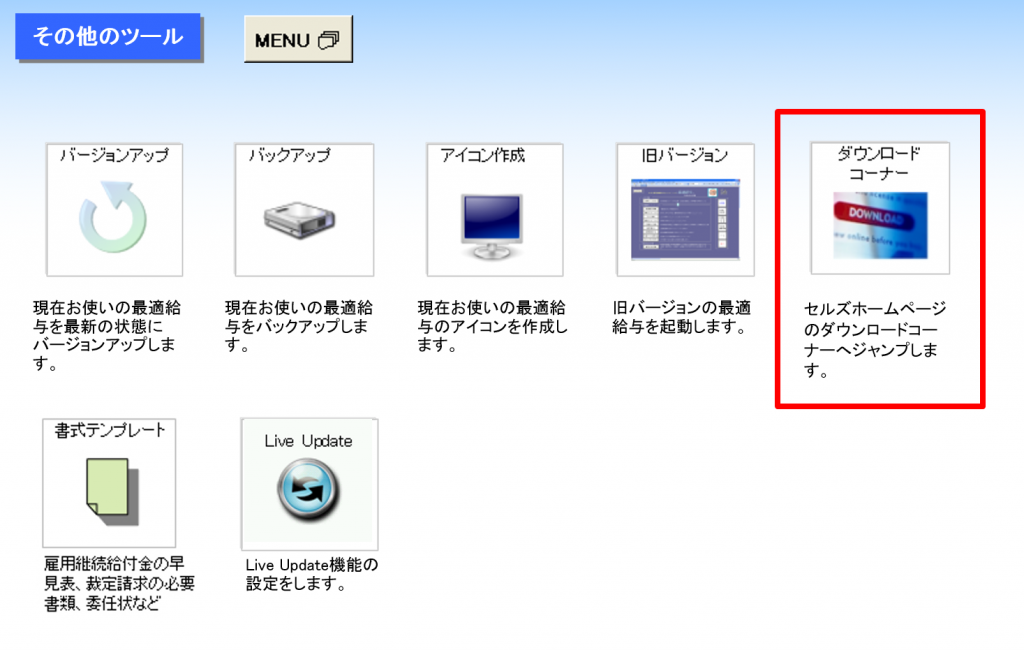Click the セルズホームページ download description text

[x=875, y=340]
